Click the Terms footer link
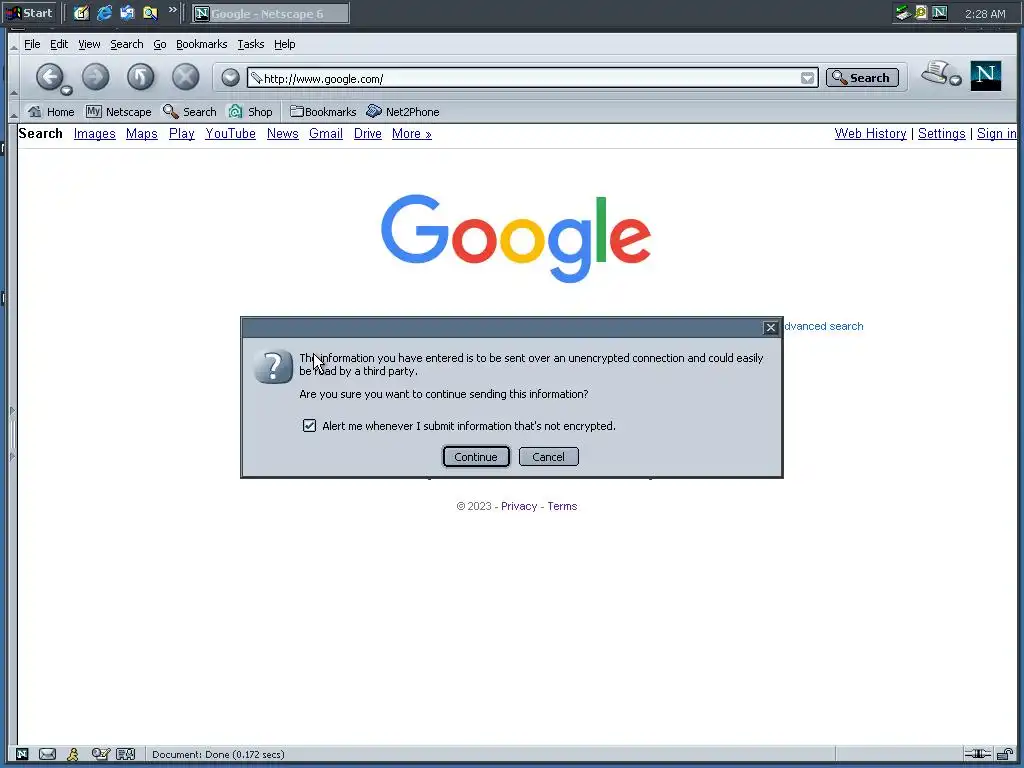This screenshot has height=768, width=1024. point(562,506)
